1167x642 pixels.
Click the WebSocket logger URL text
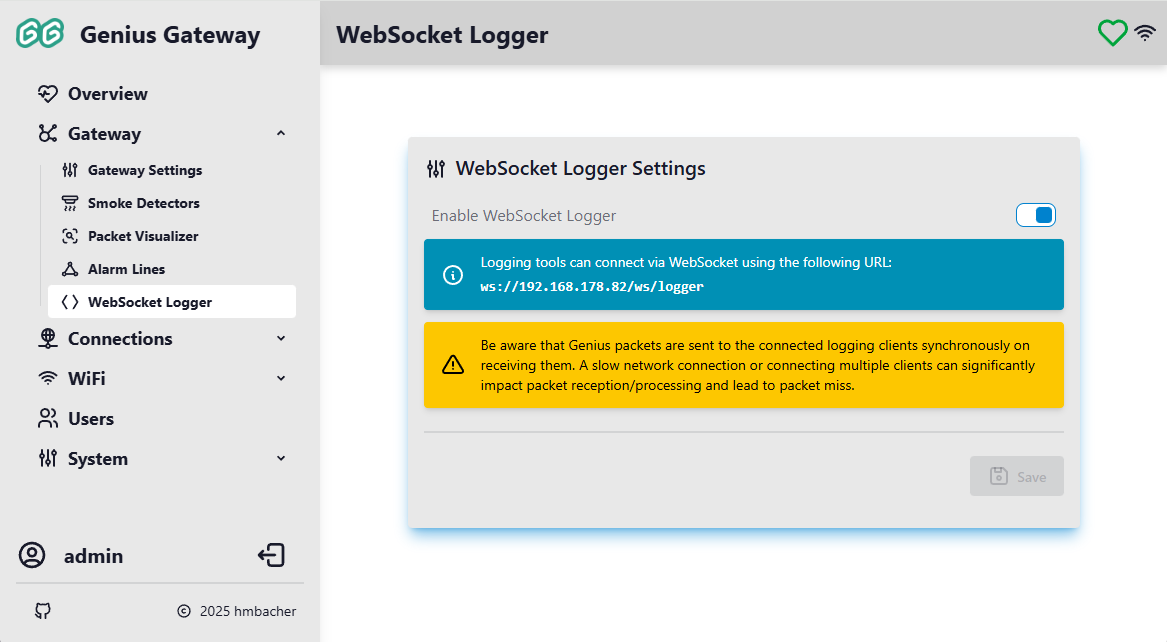(592, 286)
